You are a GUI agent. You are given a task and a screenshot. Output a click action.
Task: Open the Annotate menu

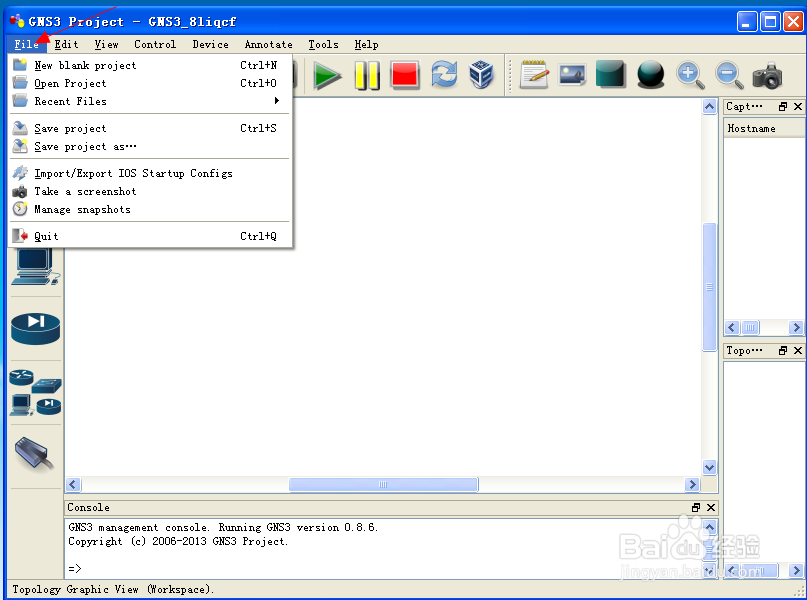point(269,45)
